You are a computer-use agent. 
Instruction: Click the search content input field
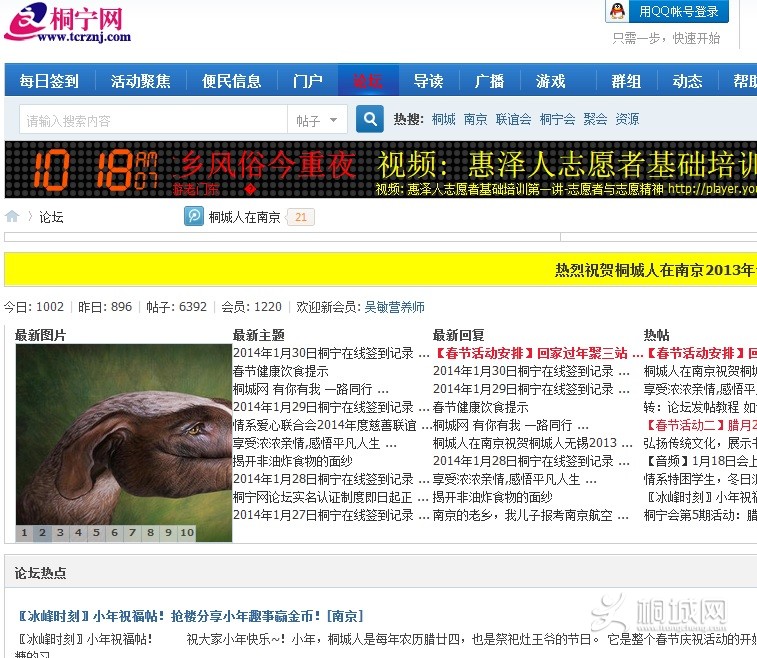tap(152, 120)
